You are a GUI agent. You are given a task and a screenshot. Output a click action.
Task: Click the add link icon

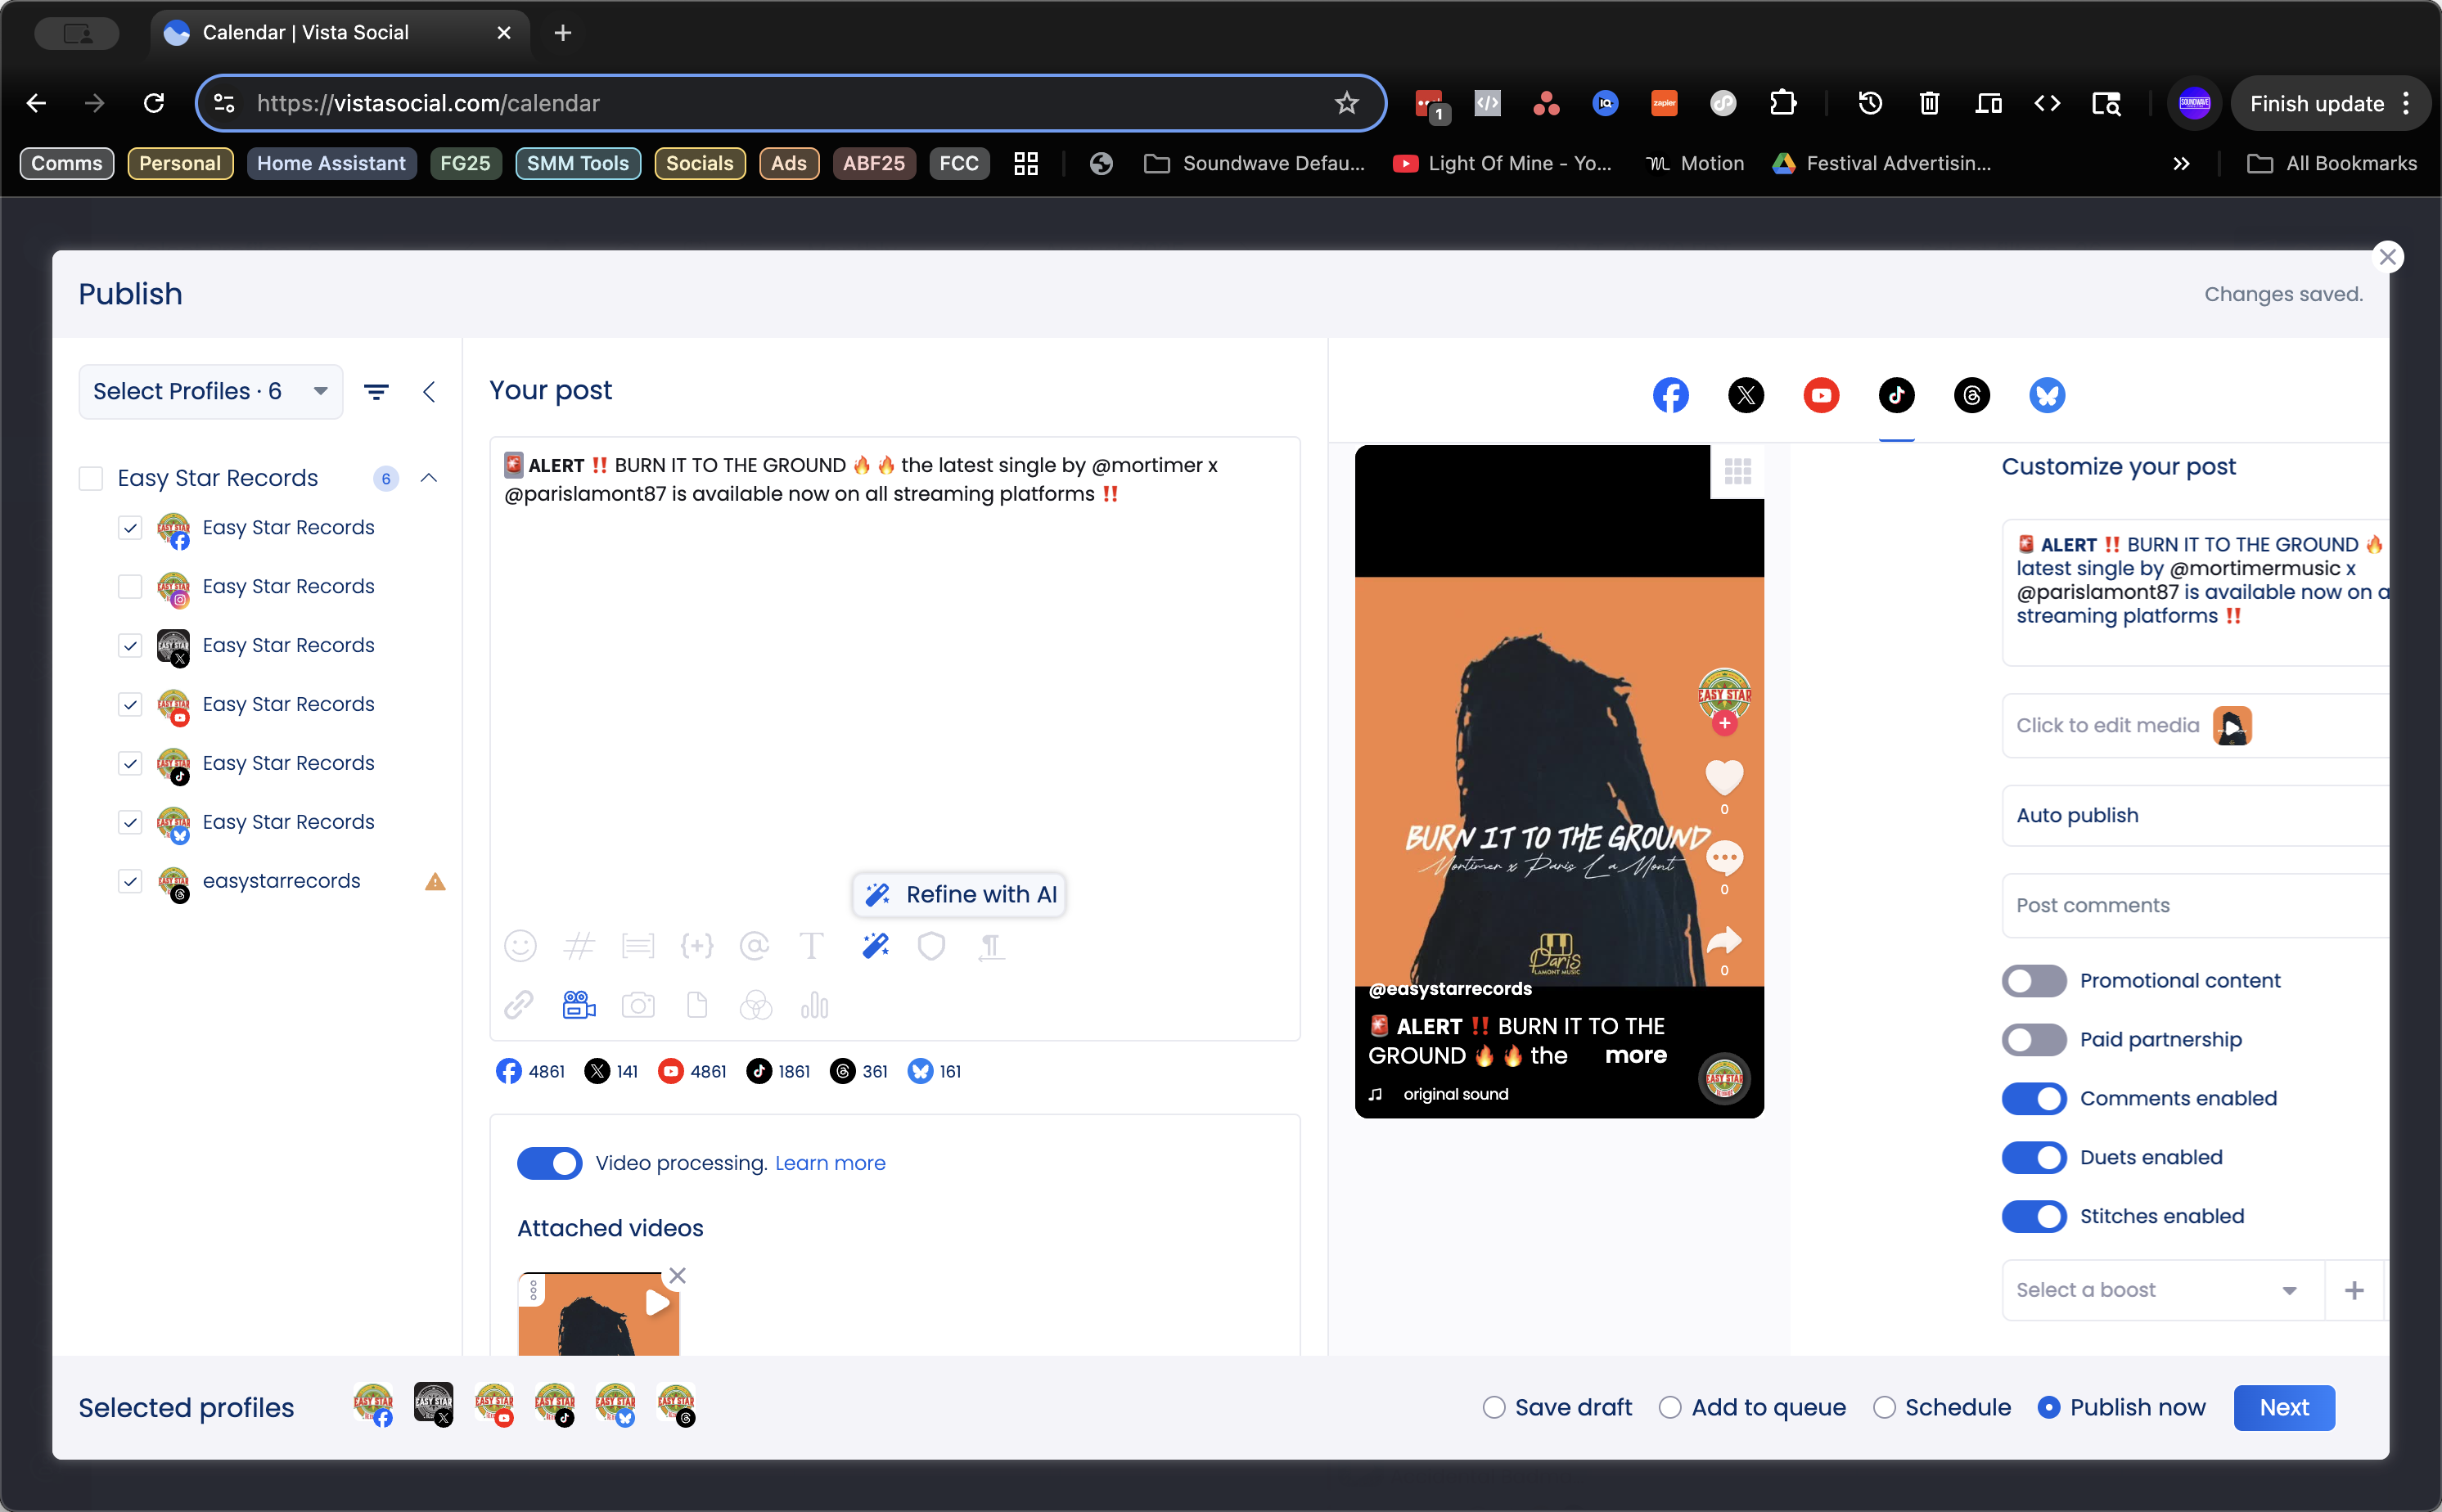[519, 1005]
